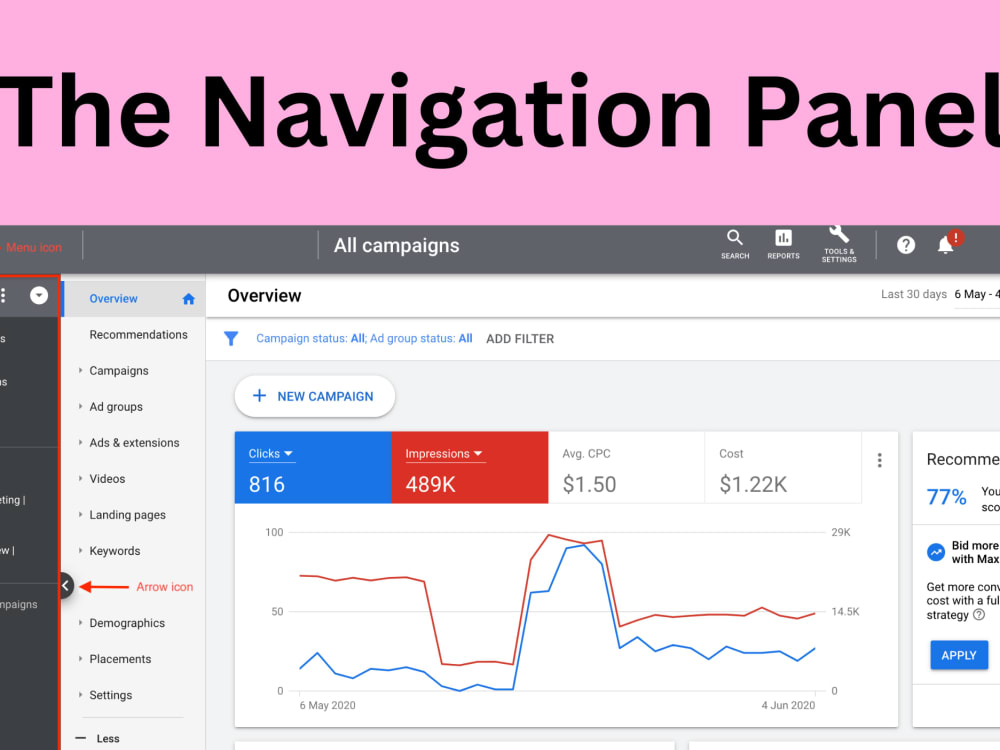Click the Bid more recommendation icon
This screenshot has height=750, width=1000.
pyautogui.click(x=936, y=552)
